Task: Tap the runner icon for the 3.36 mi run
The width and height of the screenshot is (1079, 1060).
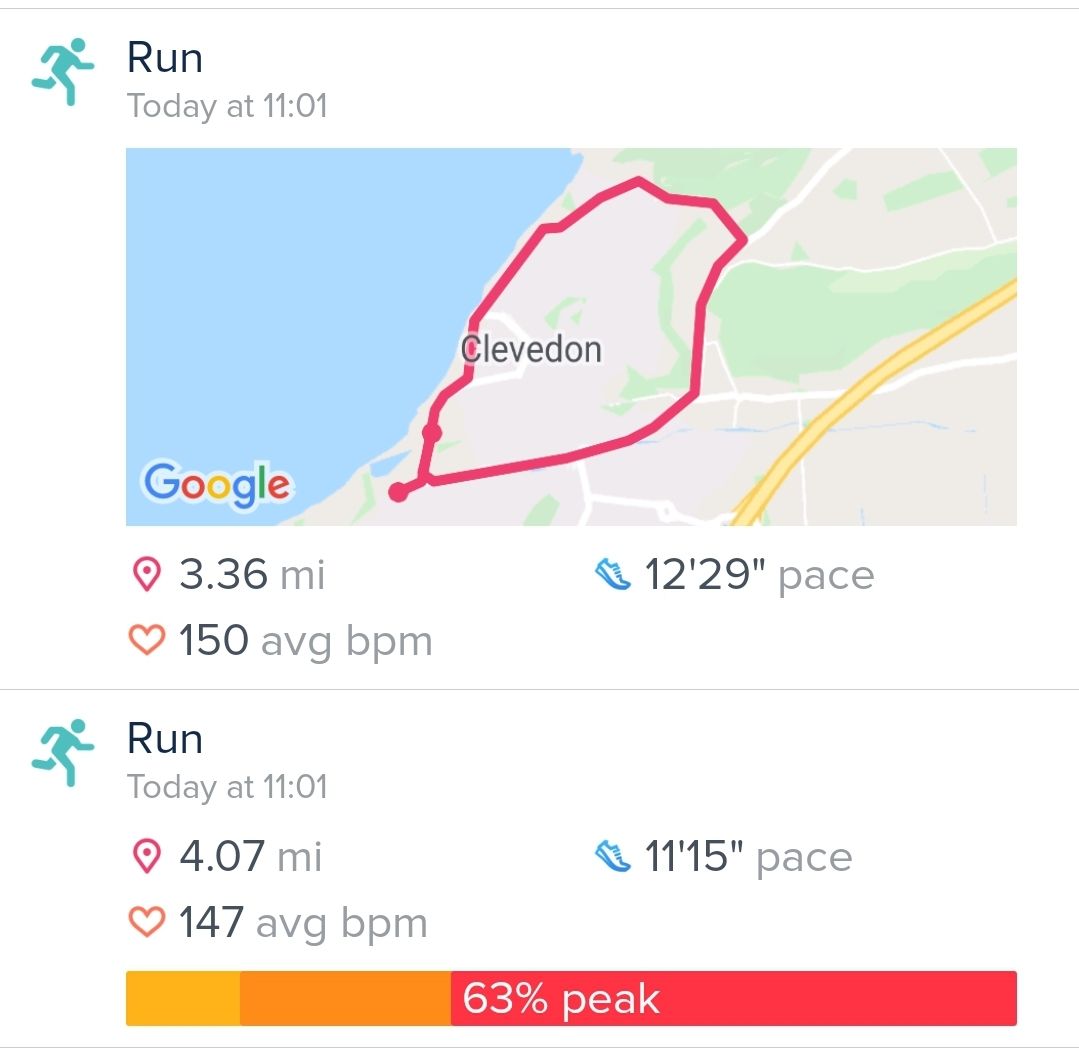Action: click(62, 71)
